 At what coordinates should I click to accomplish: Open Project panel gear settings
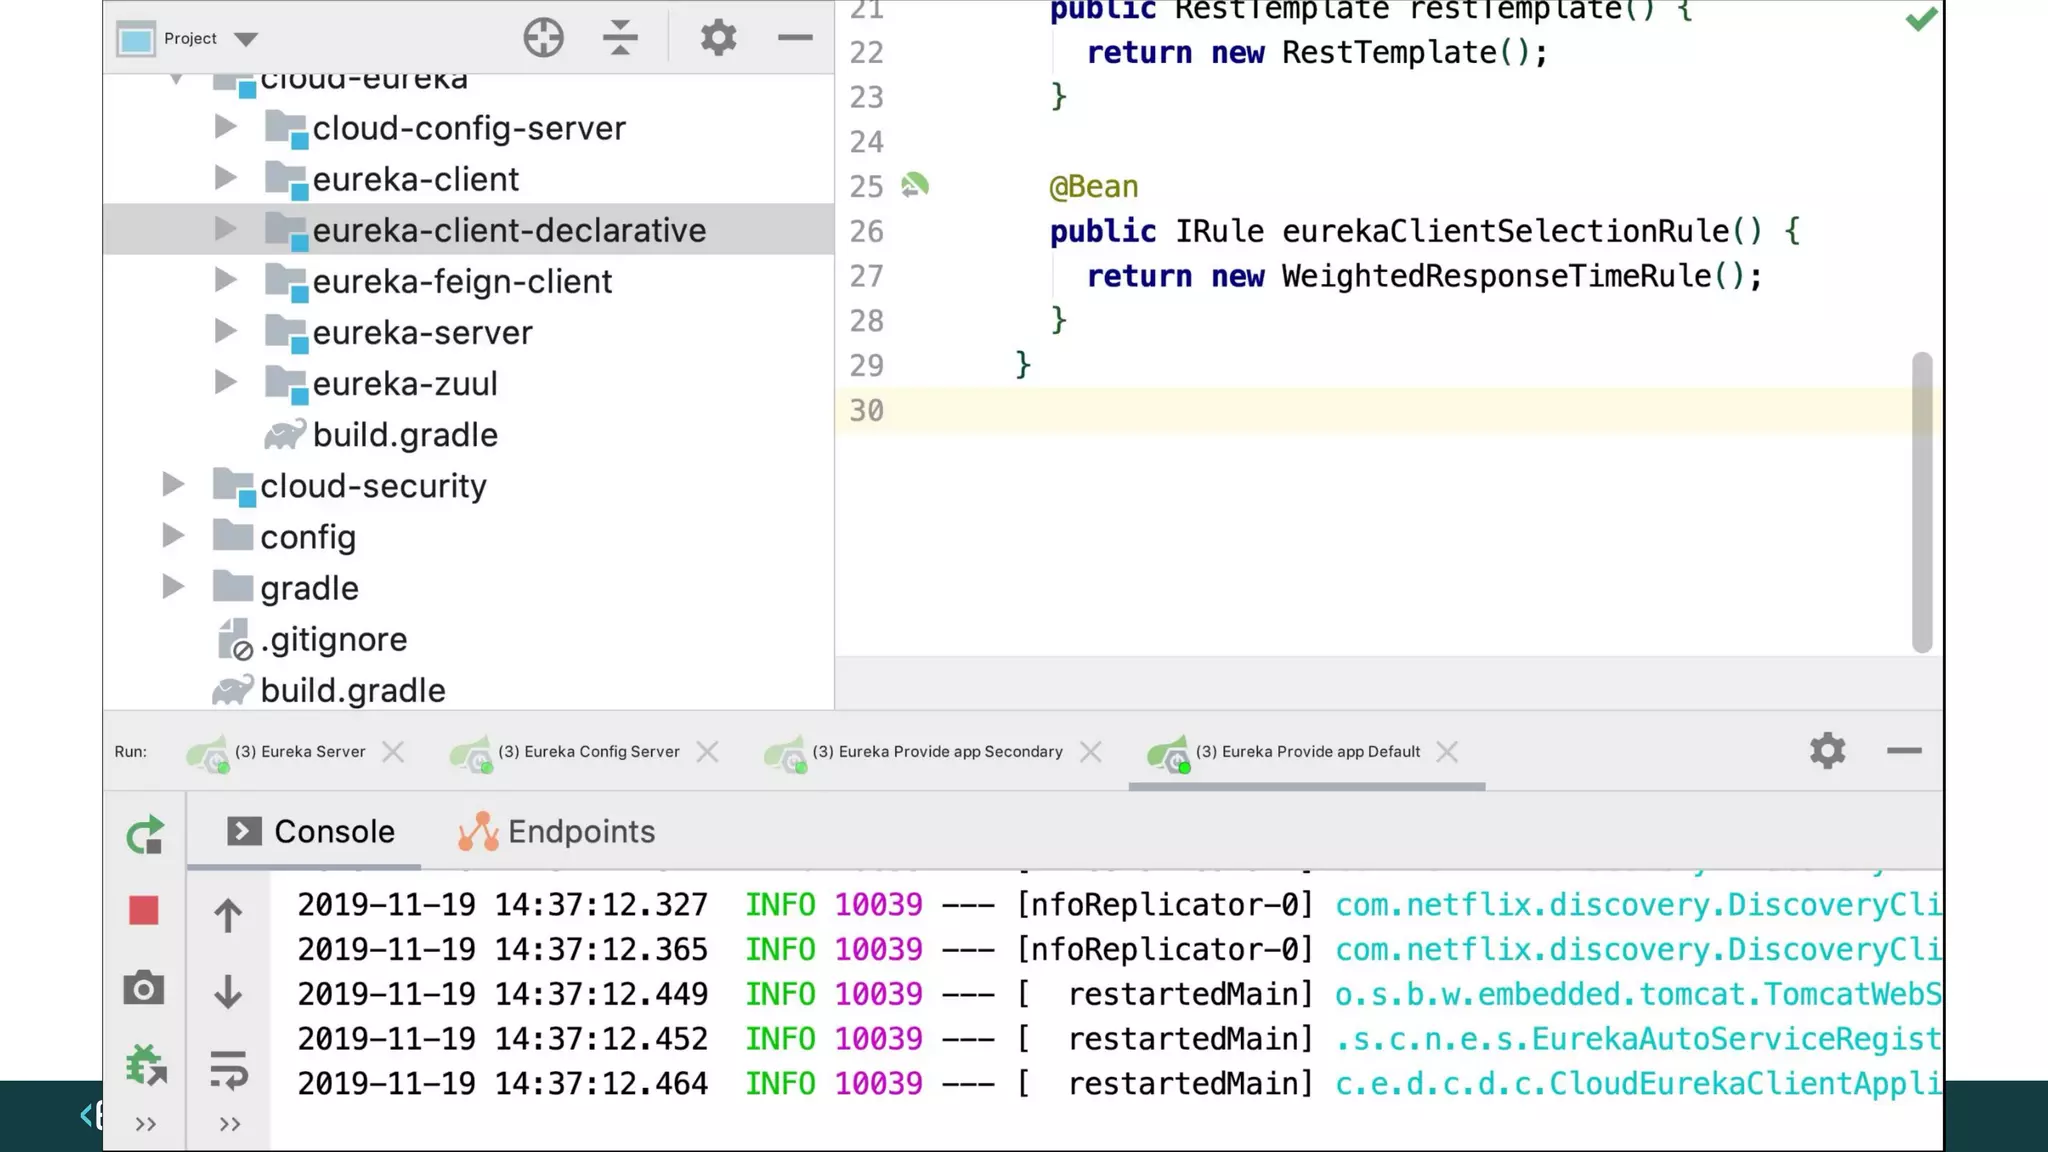coord(718,38)
